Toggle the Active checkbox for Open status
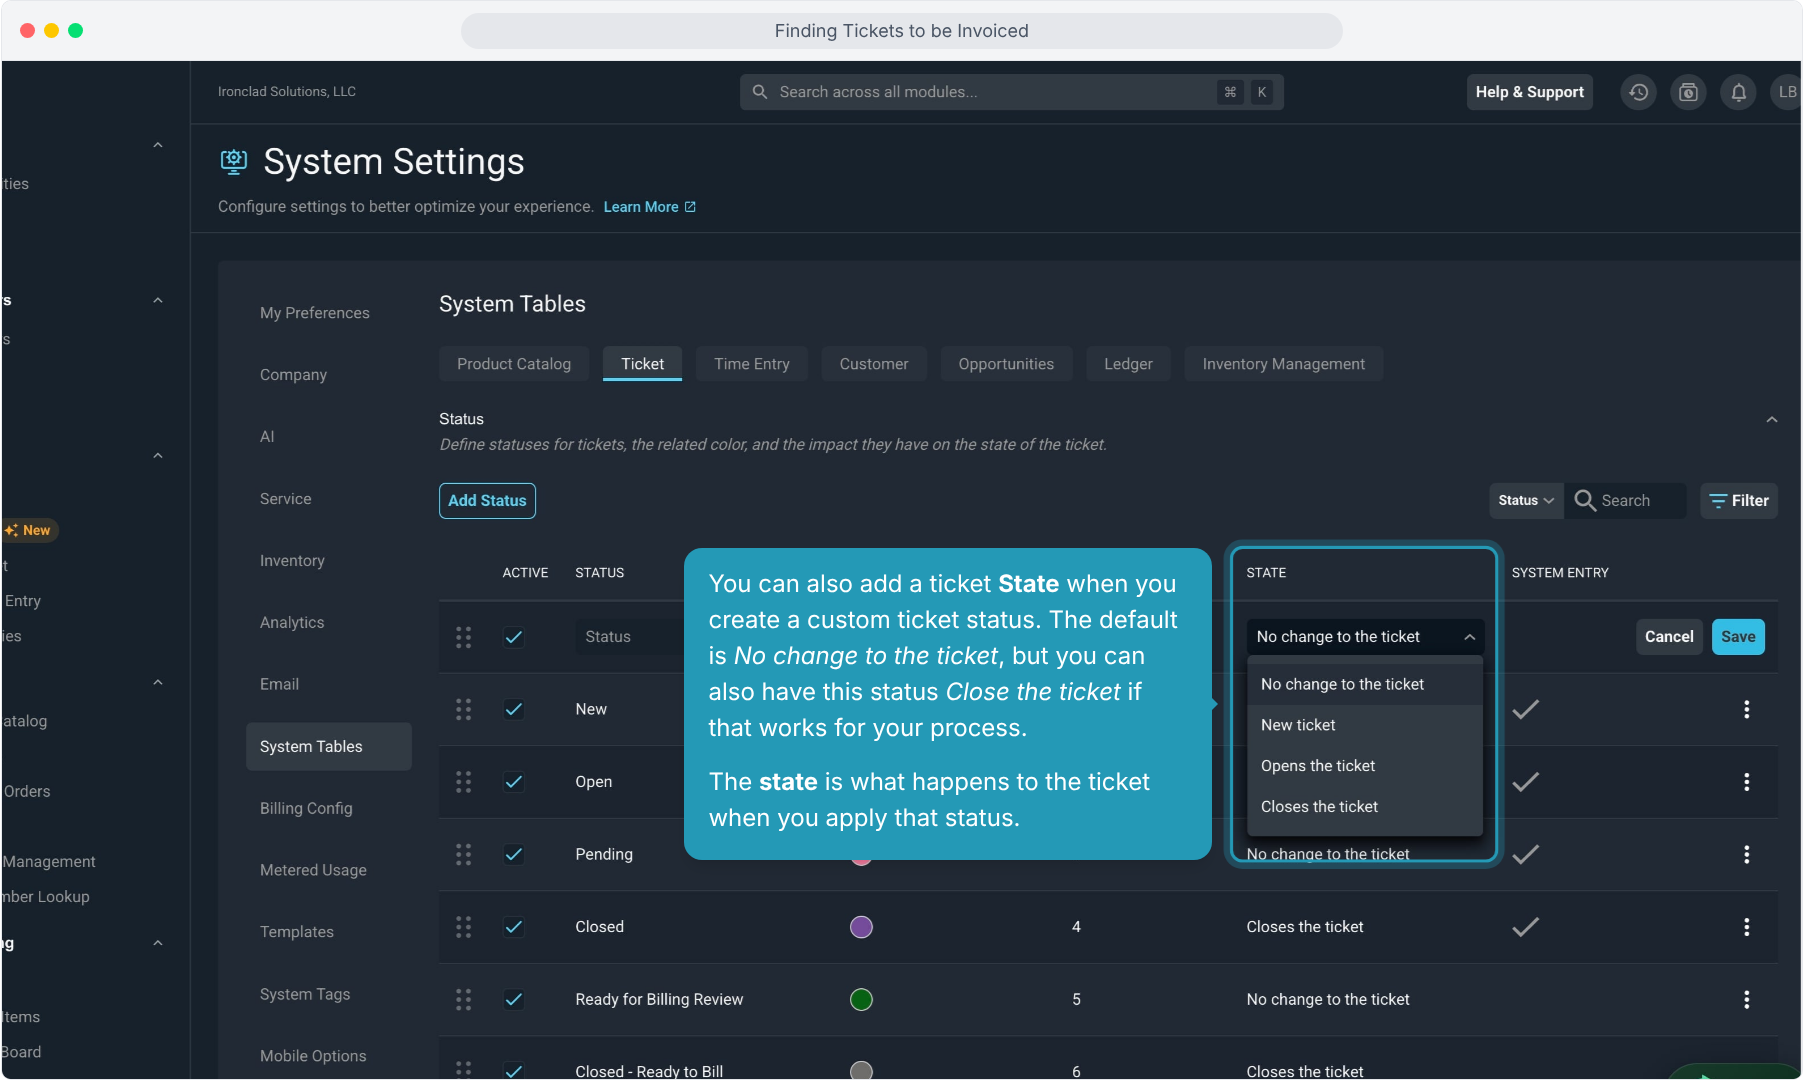 tap(514, 782)
